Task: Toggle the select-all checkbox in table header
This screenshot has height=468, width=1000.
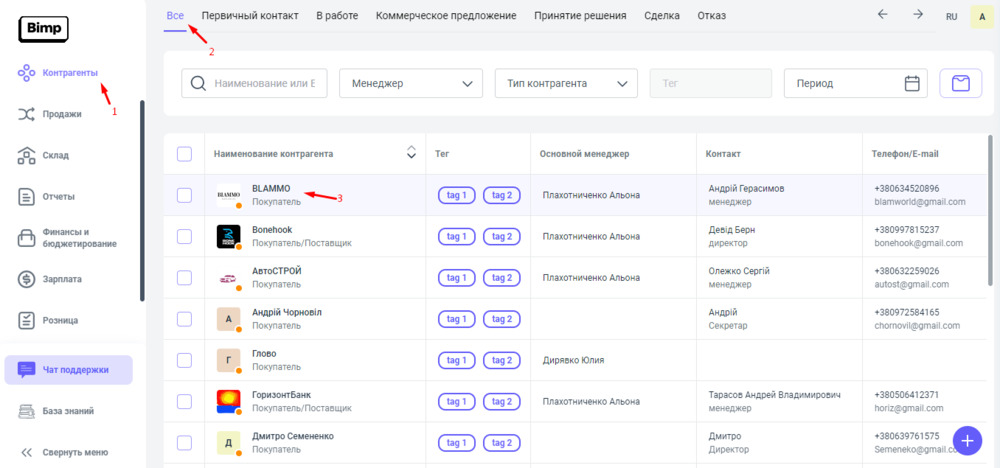Action: coord(184,153)
